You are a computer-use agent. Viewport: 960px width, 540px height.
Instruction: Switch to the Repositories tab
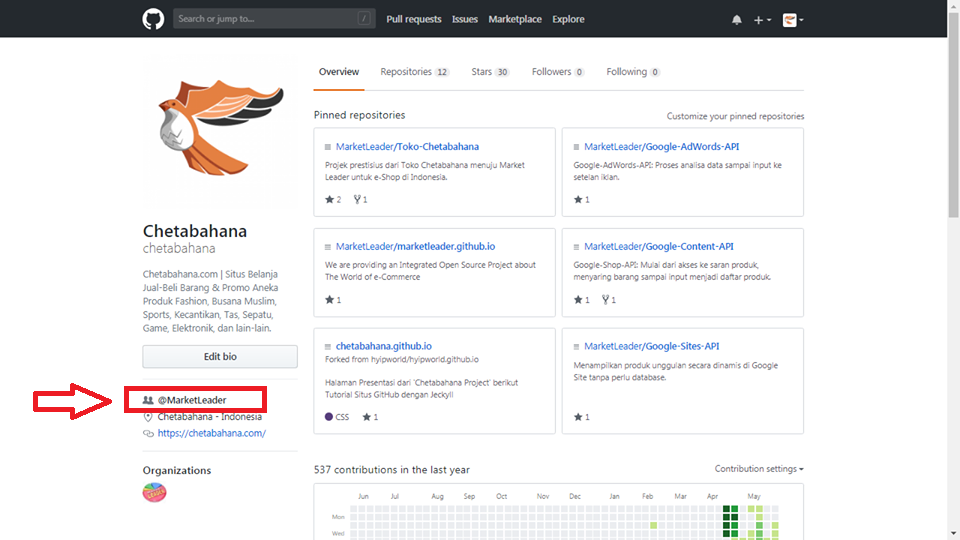coord(414,72)
